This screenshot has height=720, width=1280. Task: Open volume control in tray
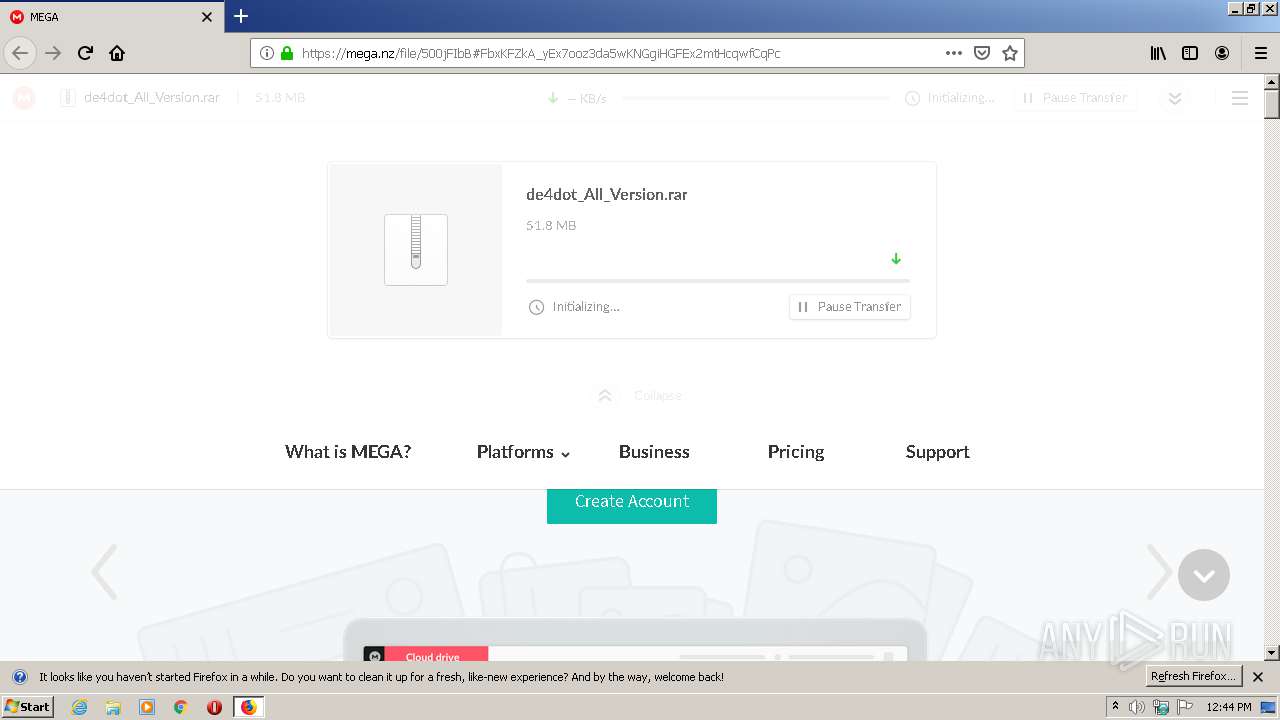click(x=1137, y=707)
